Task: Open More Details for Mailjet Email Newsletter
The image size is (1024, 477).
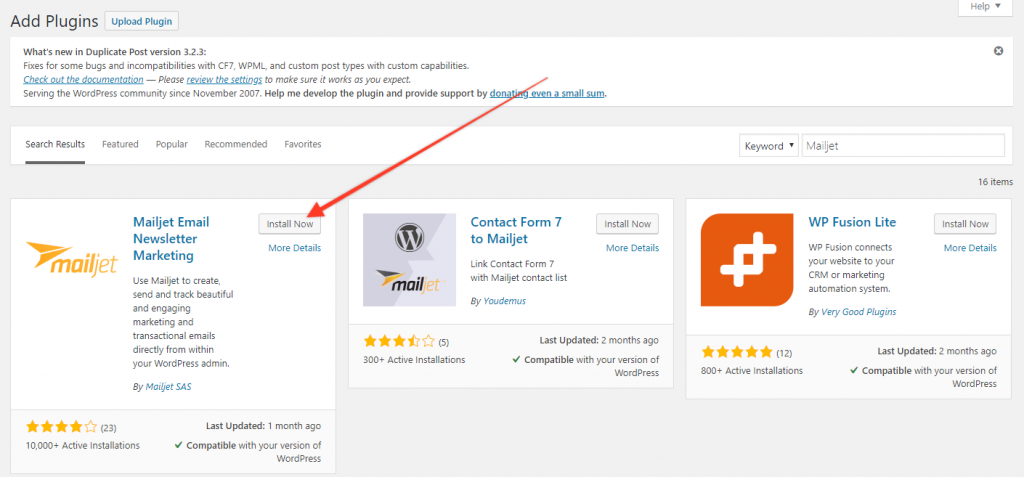Action: click(295, 248)
